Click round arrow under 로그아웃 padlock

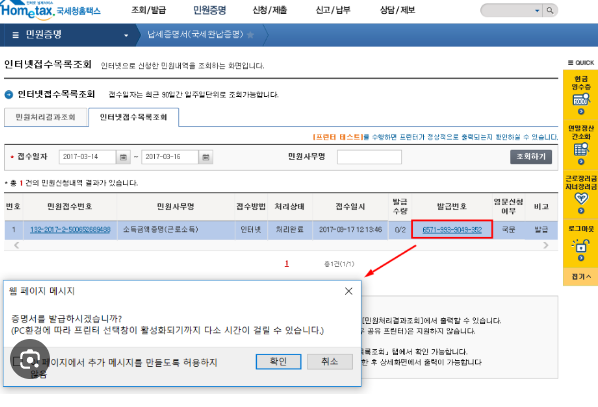coord(581,258)
